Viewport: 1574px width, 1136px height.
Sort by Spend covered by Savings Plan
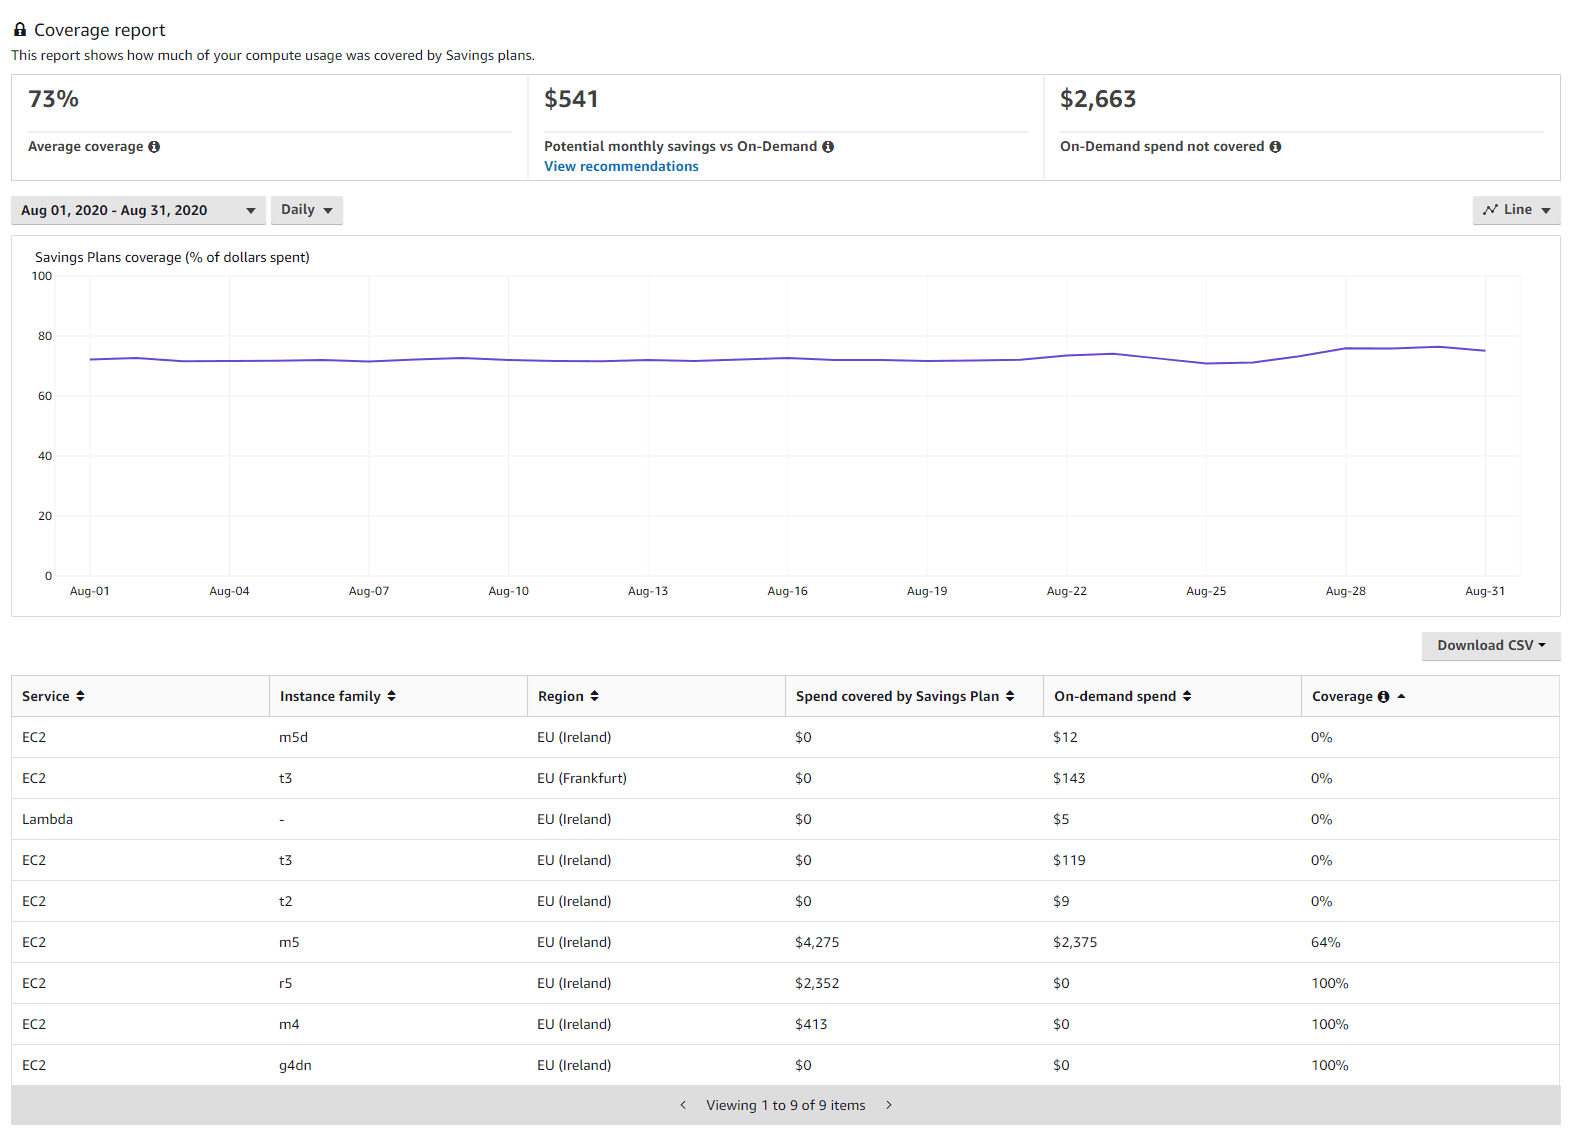(x=1010, y=696)
